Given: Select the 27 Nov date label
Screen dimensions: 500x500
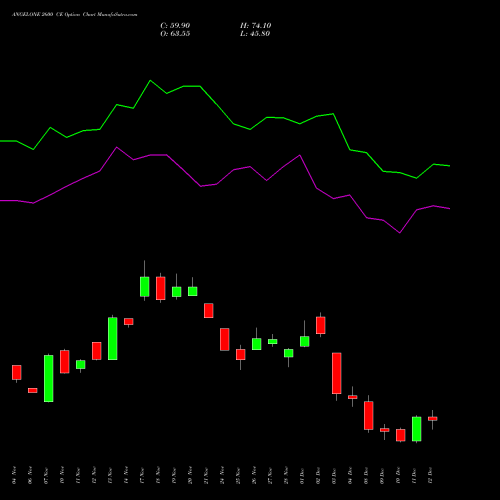Looking at the screenshot, I should click(x=270, y=475).
